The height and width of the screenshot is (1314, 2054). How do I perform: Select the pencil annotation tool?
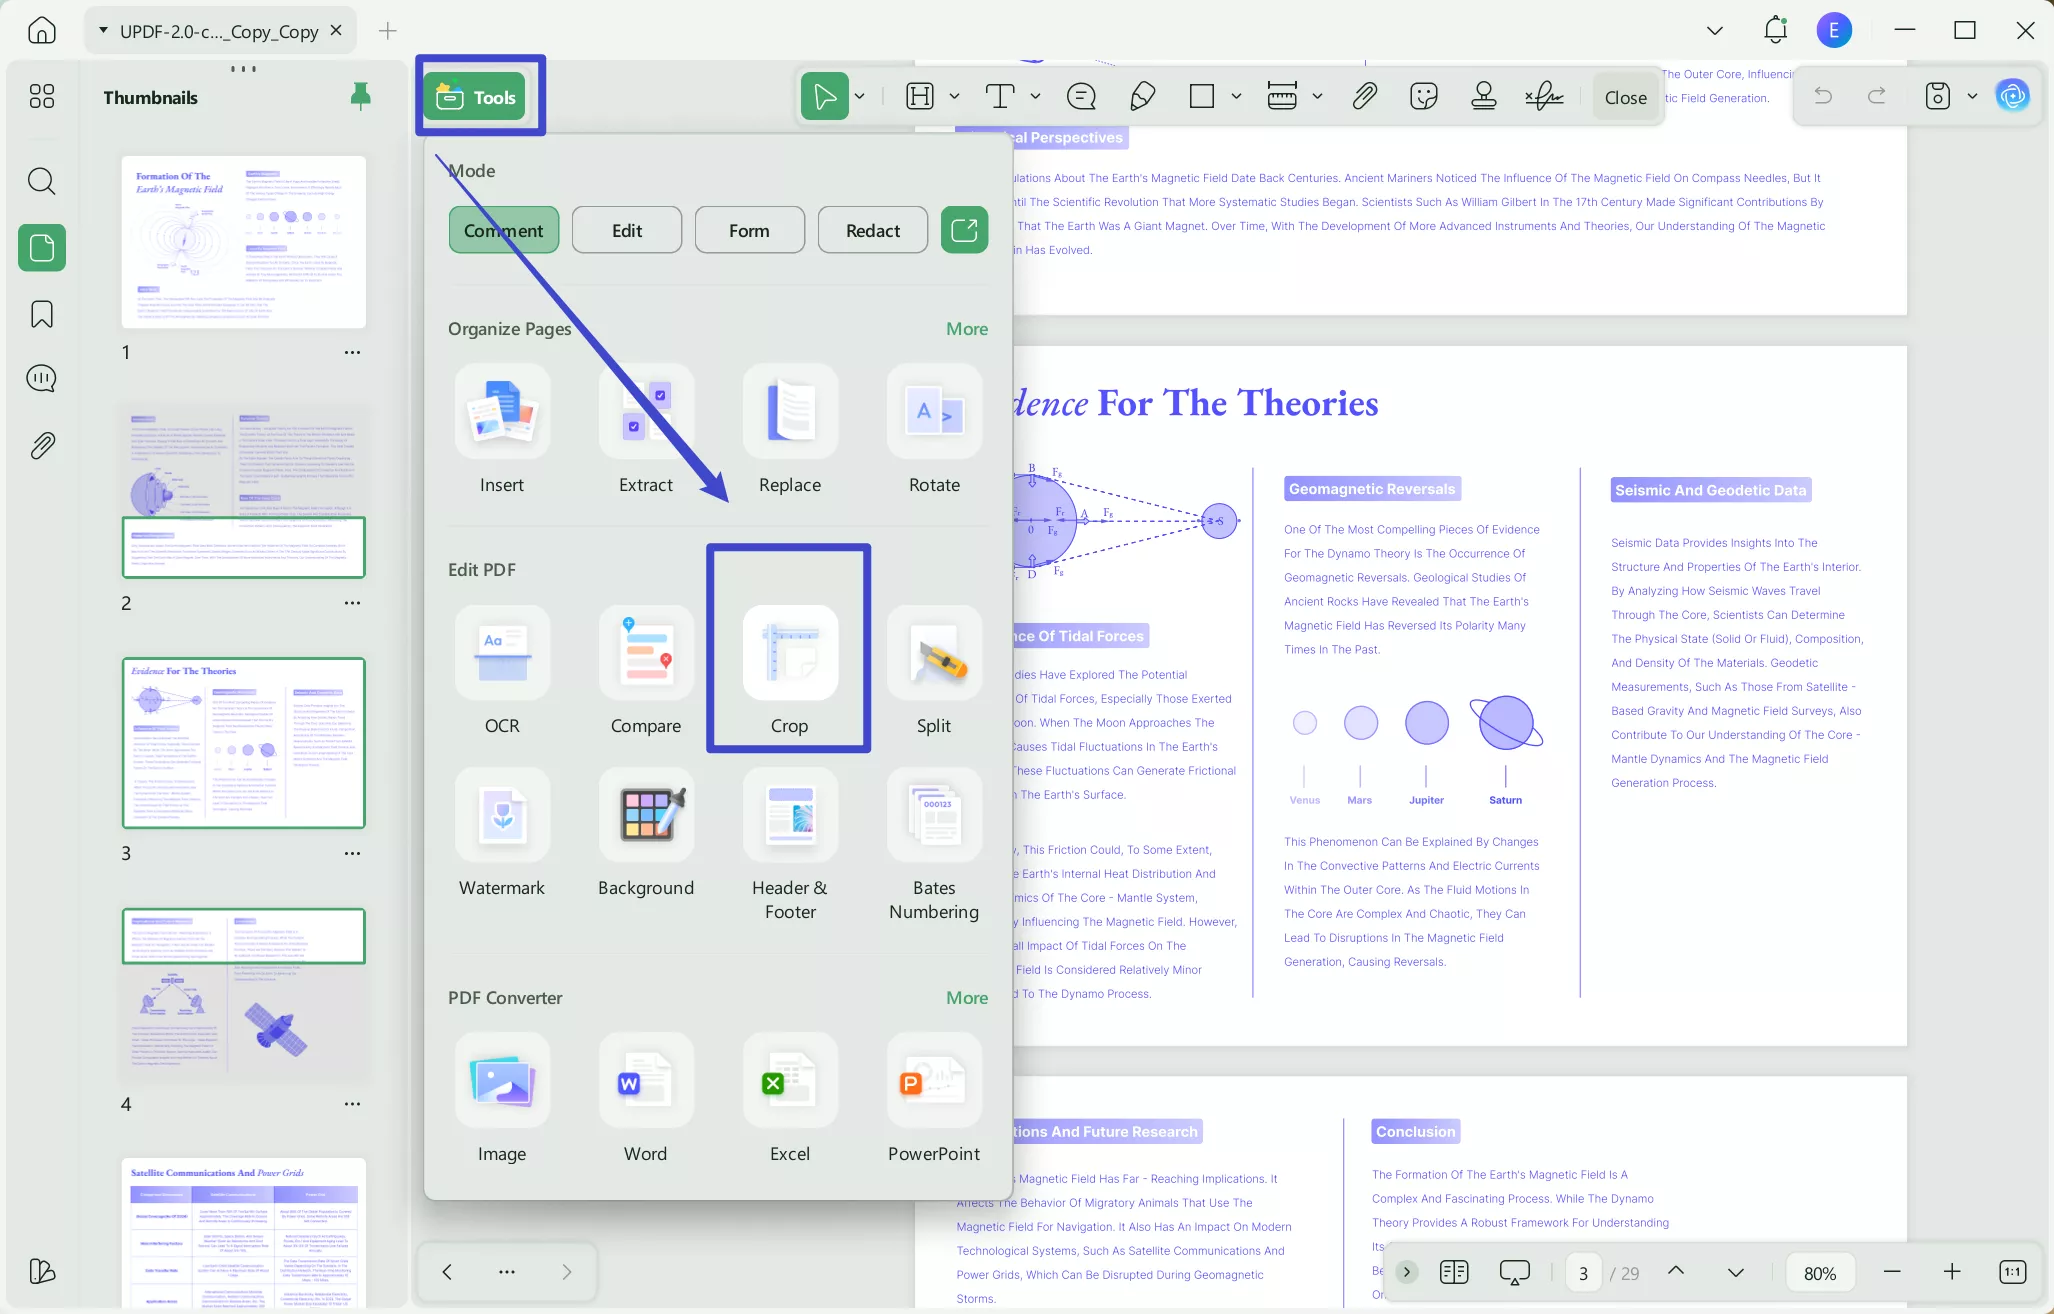[1141, 96]
